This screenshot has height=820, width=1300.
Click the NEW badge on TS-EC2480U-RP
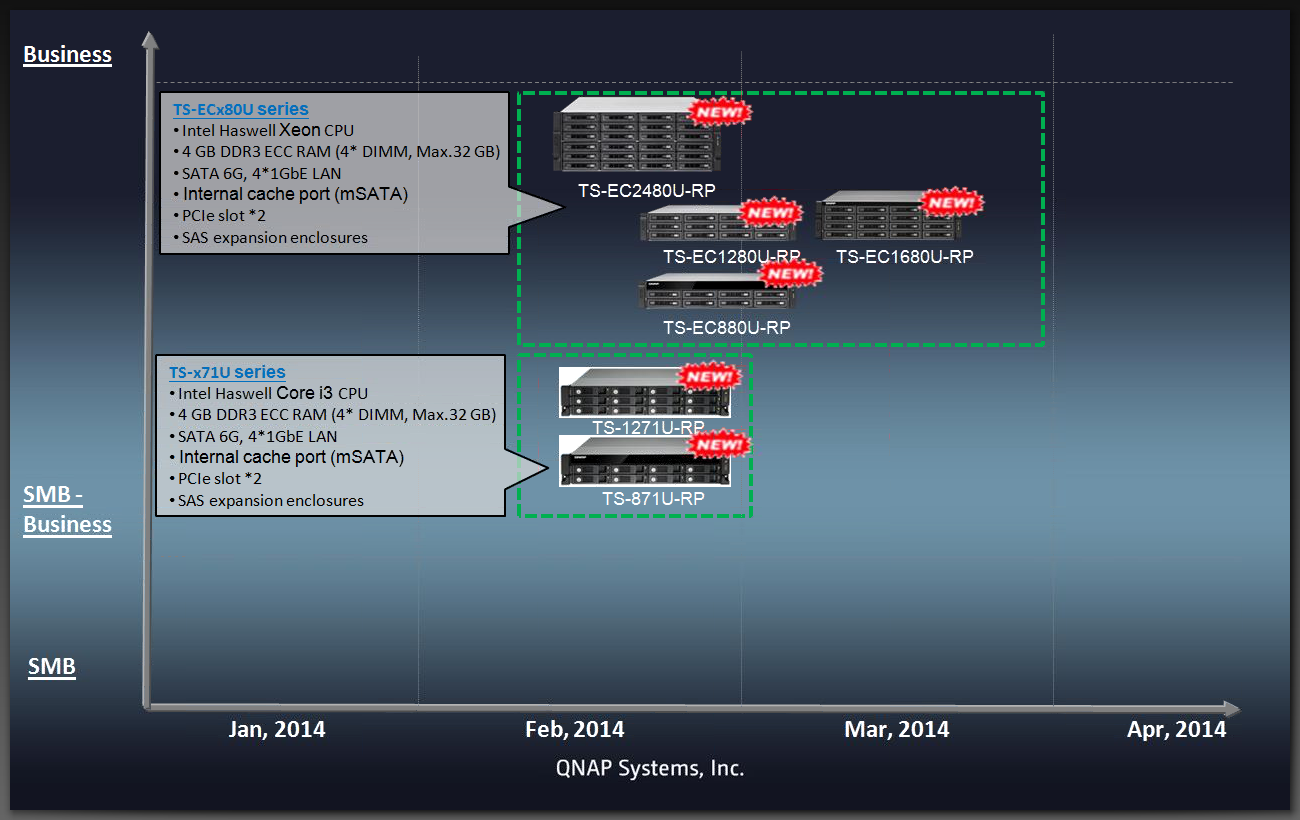click(723, 111)
